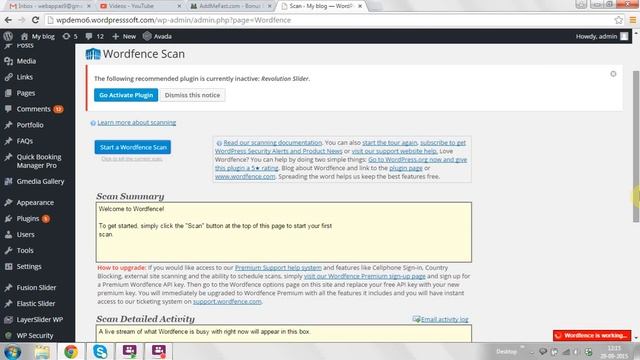
Task: Click Start a Wordfence Scan button
Action: [x=133, y=147]
